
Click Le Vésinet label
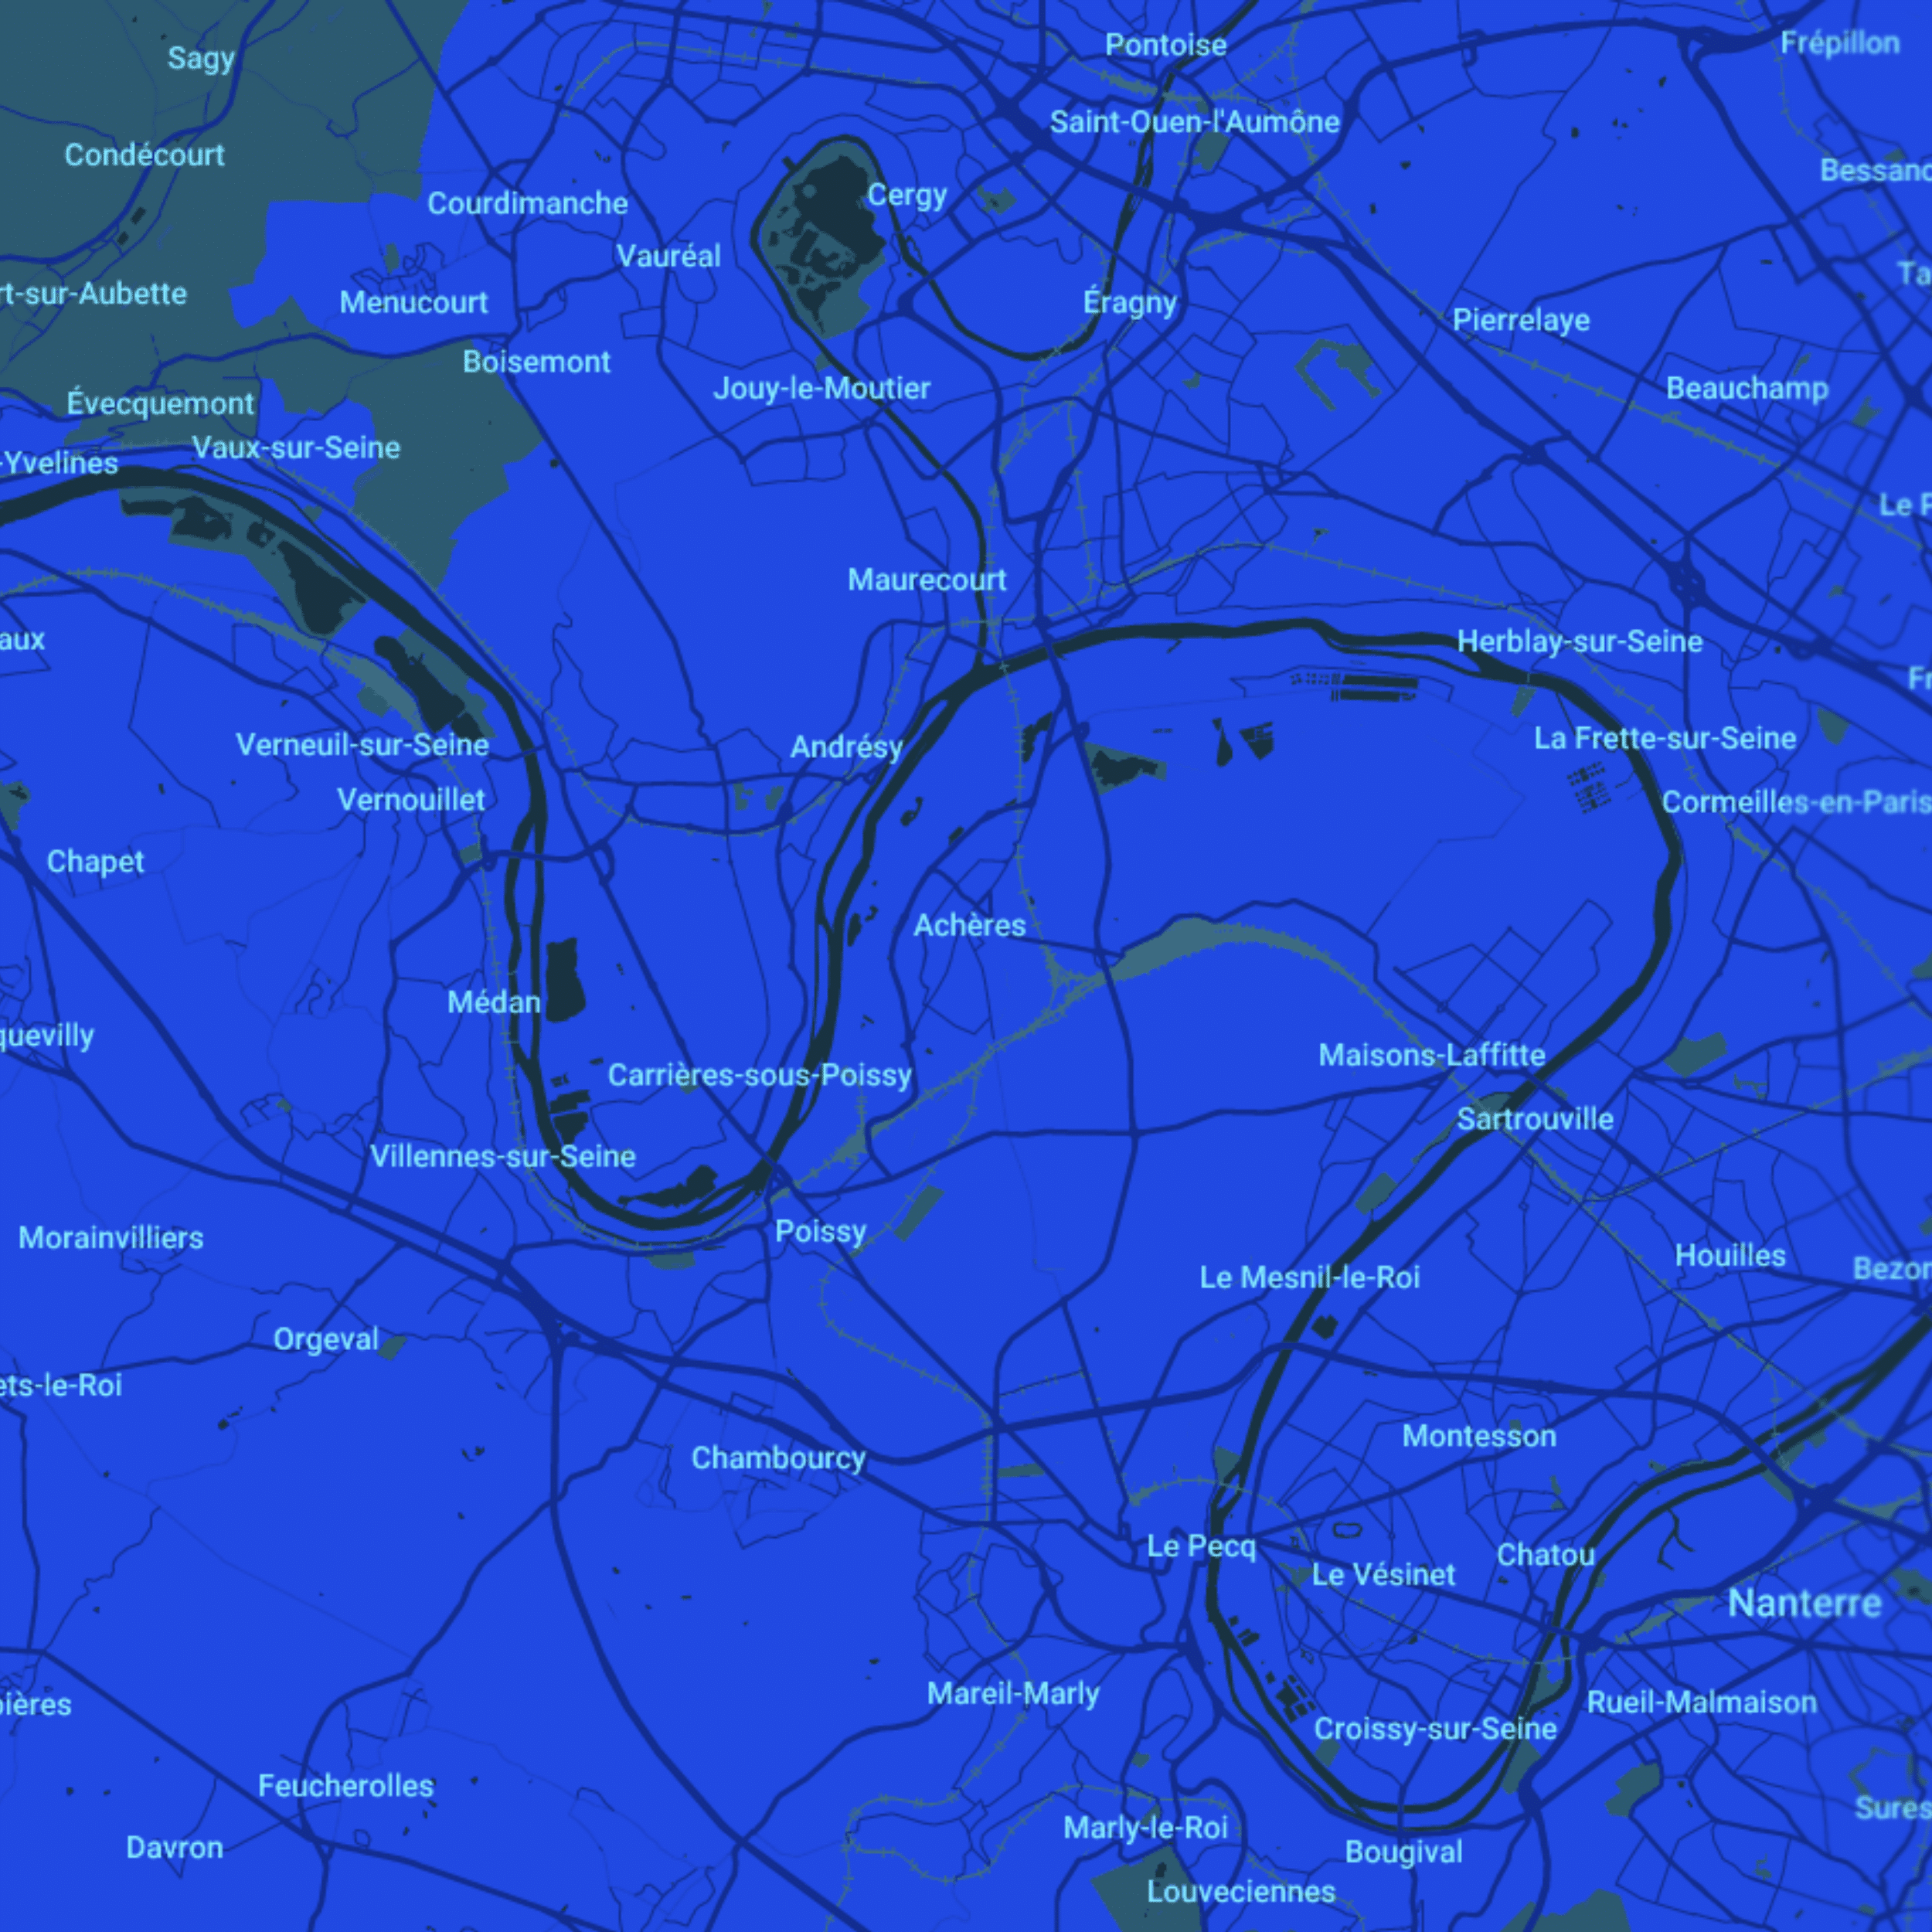(x=1383, y=1575)
